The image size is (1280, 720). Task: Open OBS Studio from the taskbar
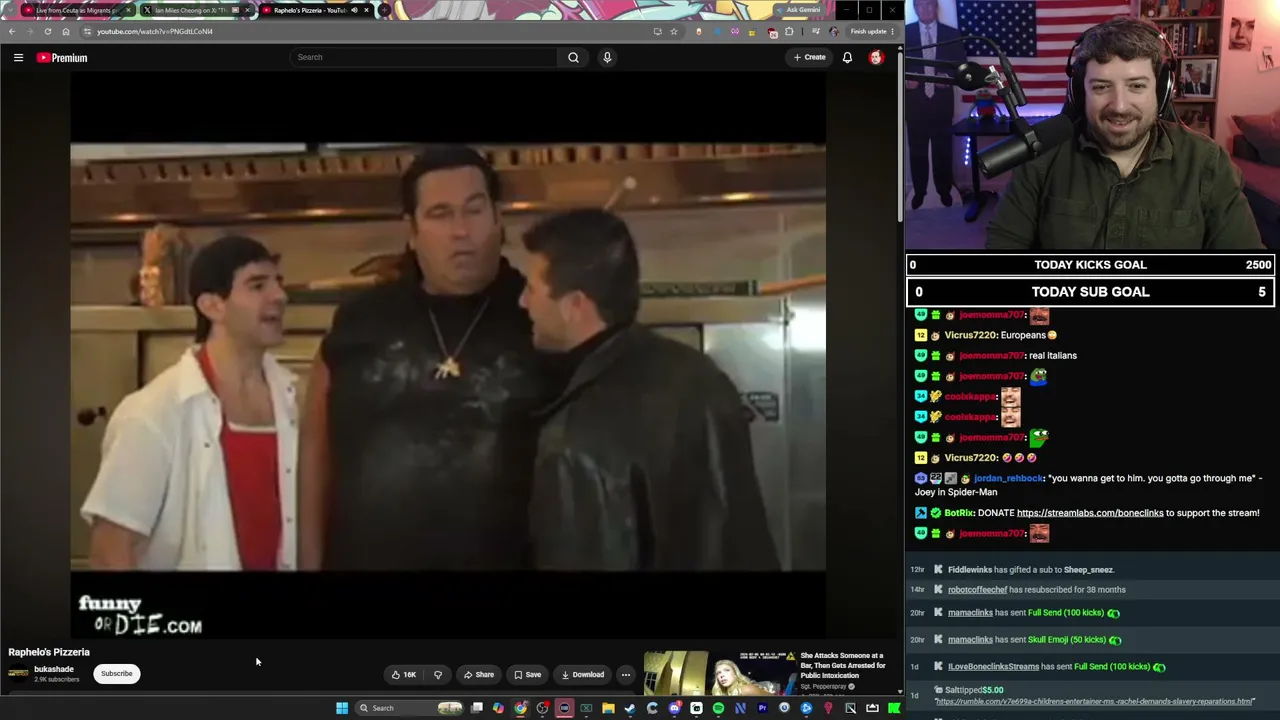click(543, 708)
